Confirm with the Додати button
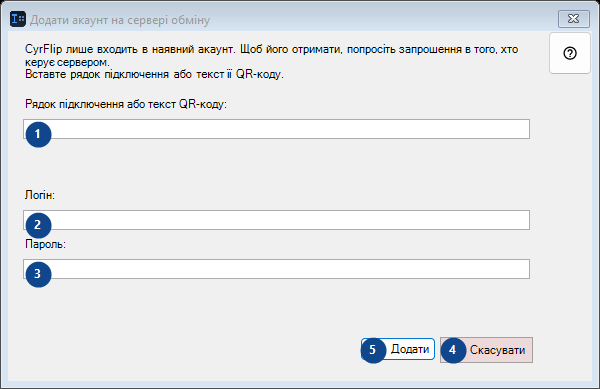The width and height of the screenshot is (600, 389). pos(398,349)
